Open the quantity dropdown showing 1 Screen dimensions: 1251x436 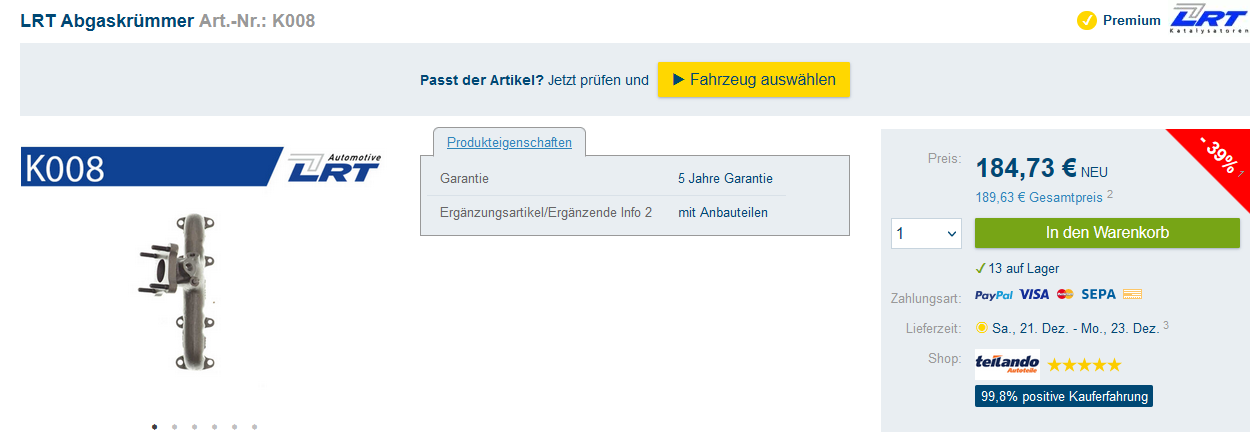[927, 233]
